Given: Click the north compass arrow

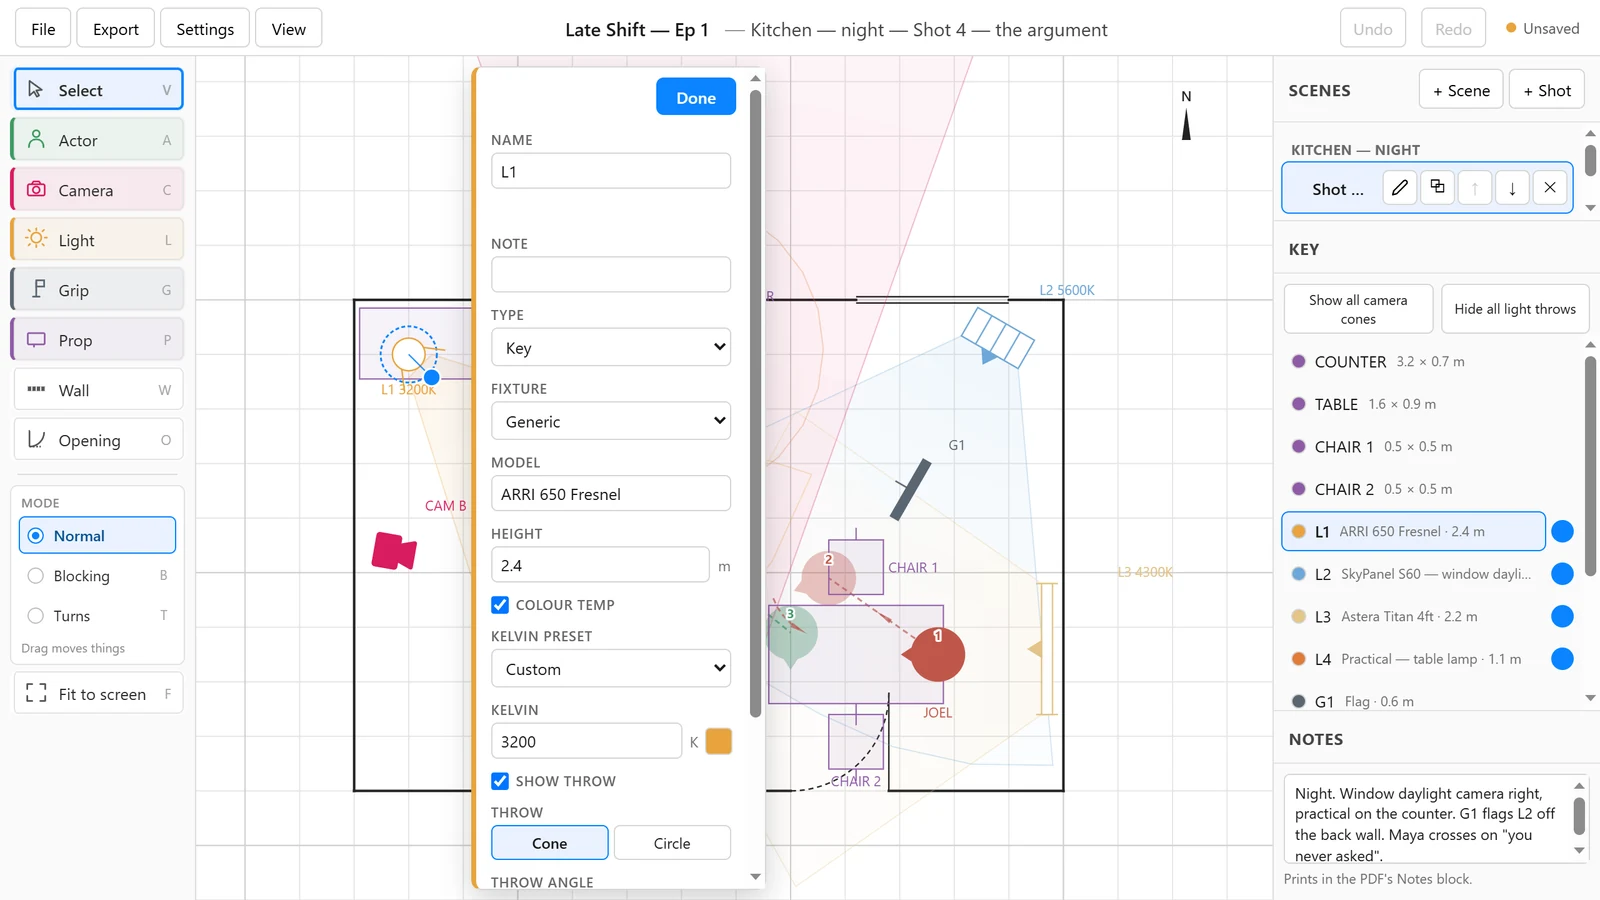Looking at the screenshot, I should pos(1186,124).
